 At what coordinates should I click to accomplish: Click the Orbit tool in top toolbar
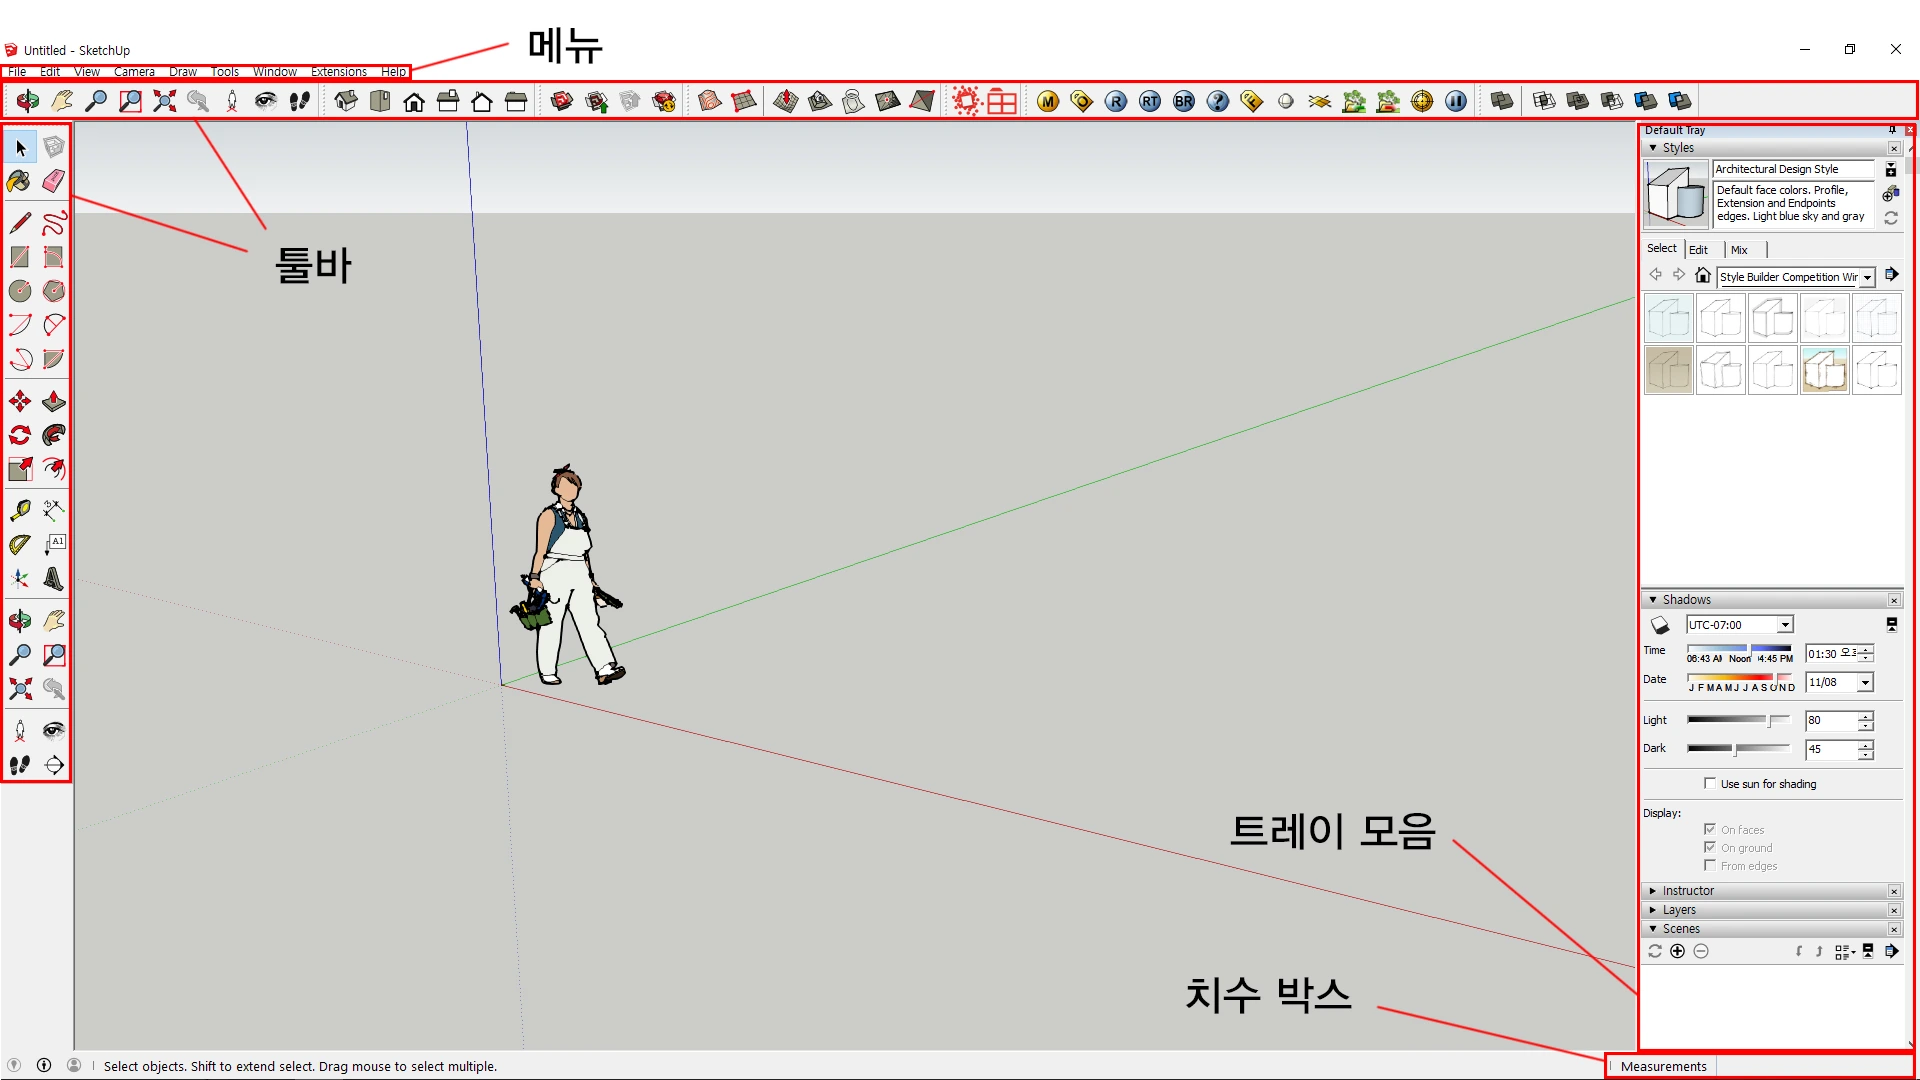pyautogui.click(x=28, y=101)
